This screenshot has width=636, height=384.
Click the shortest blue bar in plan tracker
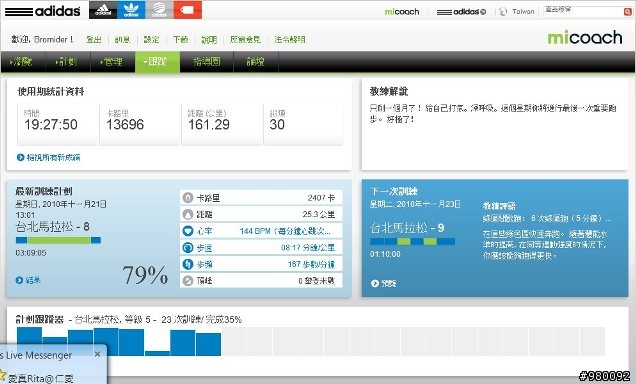pyautogui.click(x=157, y=353)
